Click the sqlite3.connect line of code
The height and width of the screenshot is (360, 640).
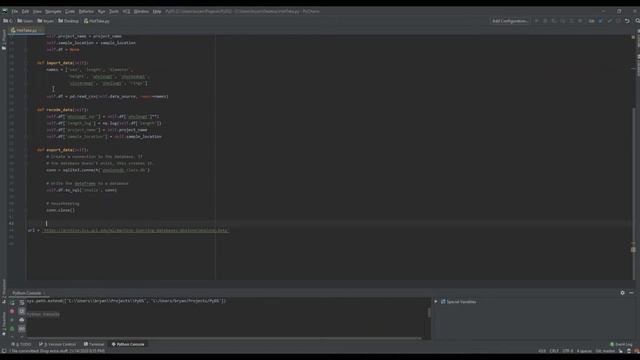click(98, 170)
